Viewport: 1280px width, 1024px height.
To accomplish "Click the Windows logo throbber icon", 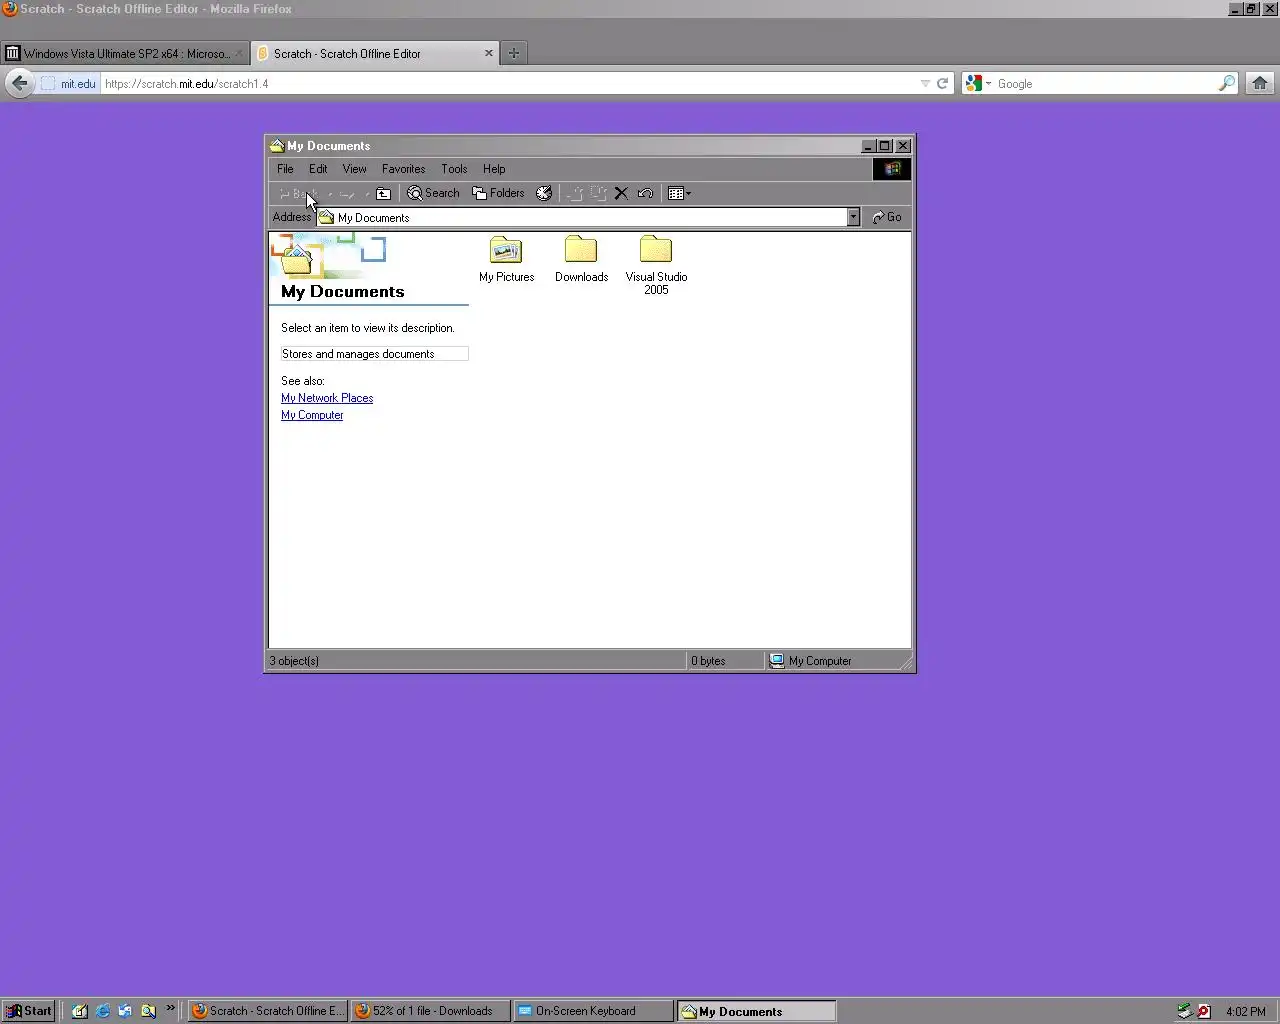I will (892, 169).
